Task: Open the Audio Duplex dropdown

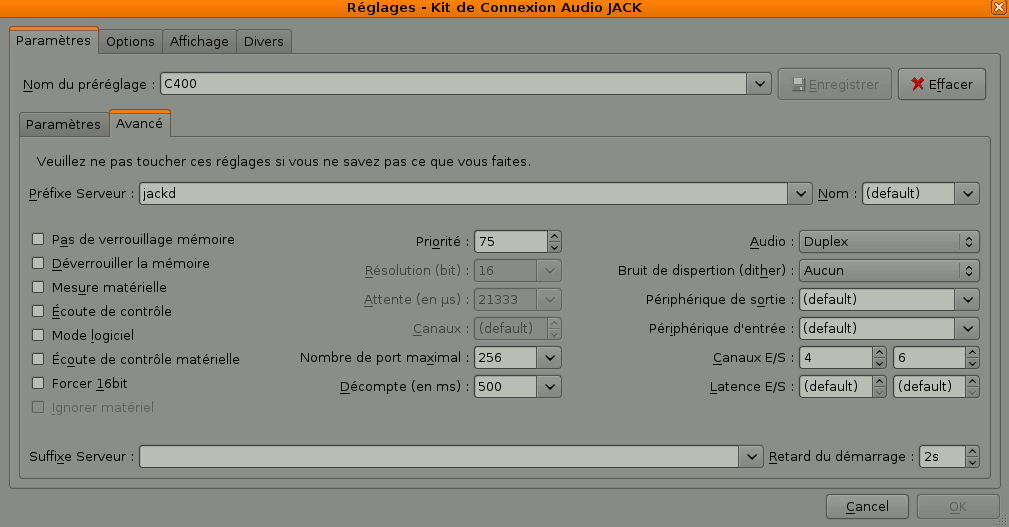Action: [x=889, y=241]
